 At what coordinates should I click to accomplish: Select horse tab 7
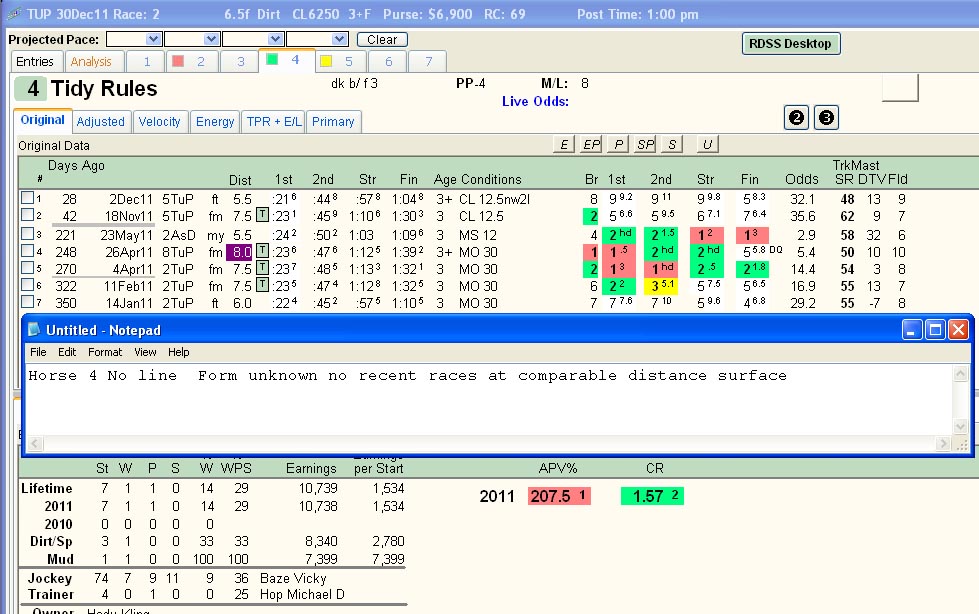point(428,61)
